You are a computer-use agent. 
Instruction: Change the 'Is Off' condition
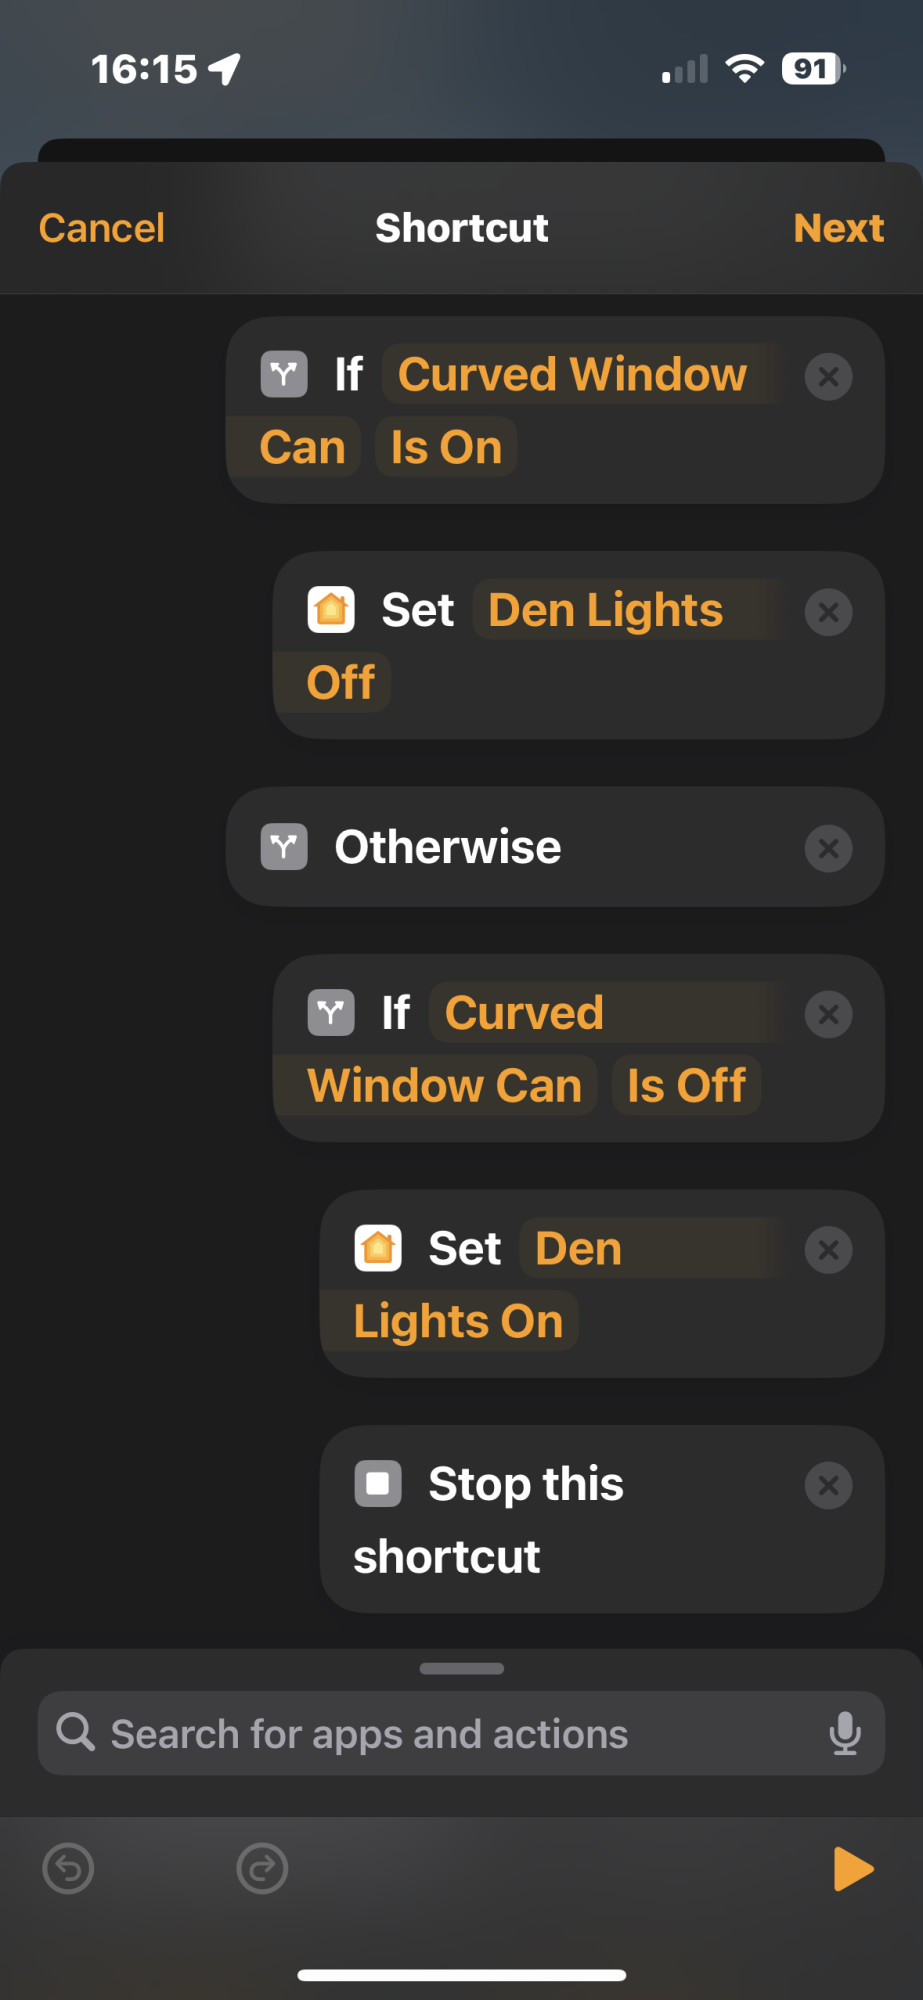686,1085
